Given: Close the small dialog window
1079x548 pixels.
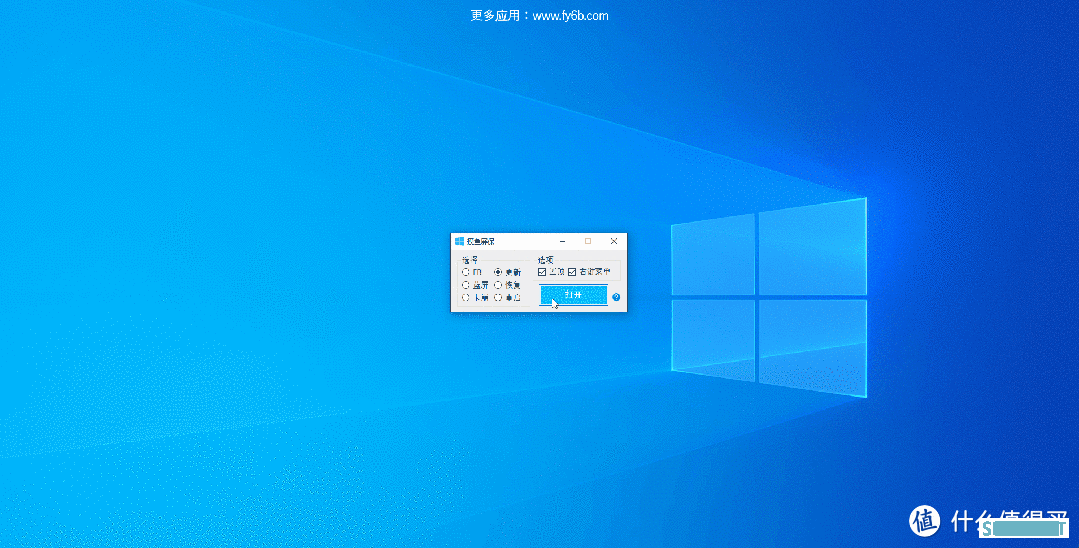Looking at the screenshot, I should tap(614, 241).
